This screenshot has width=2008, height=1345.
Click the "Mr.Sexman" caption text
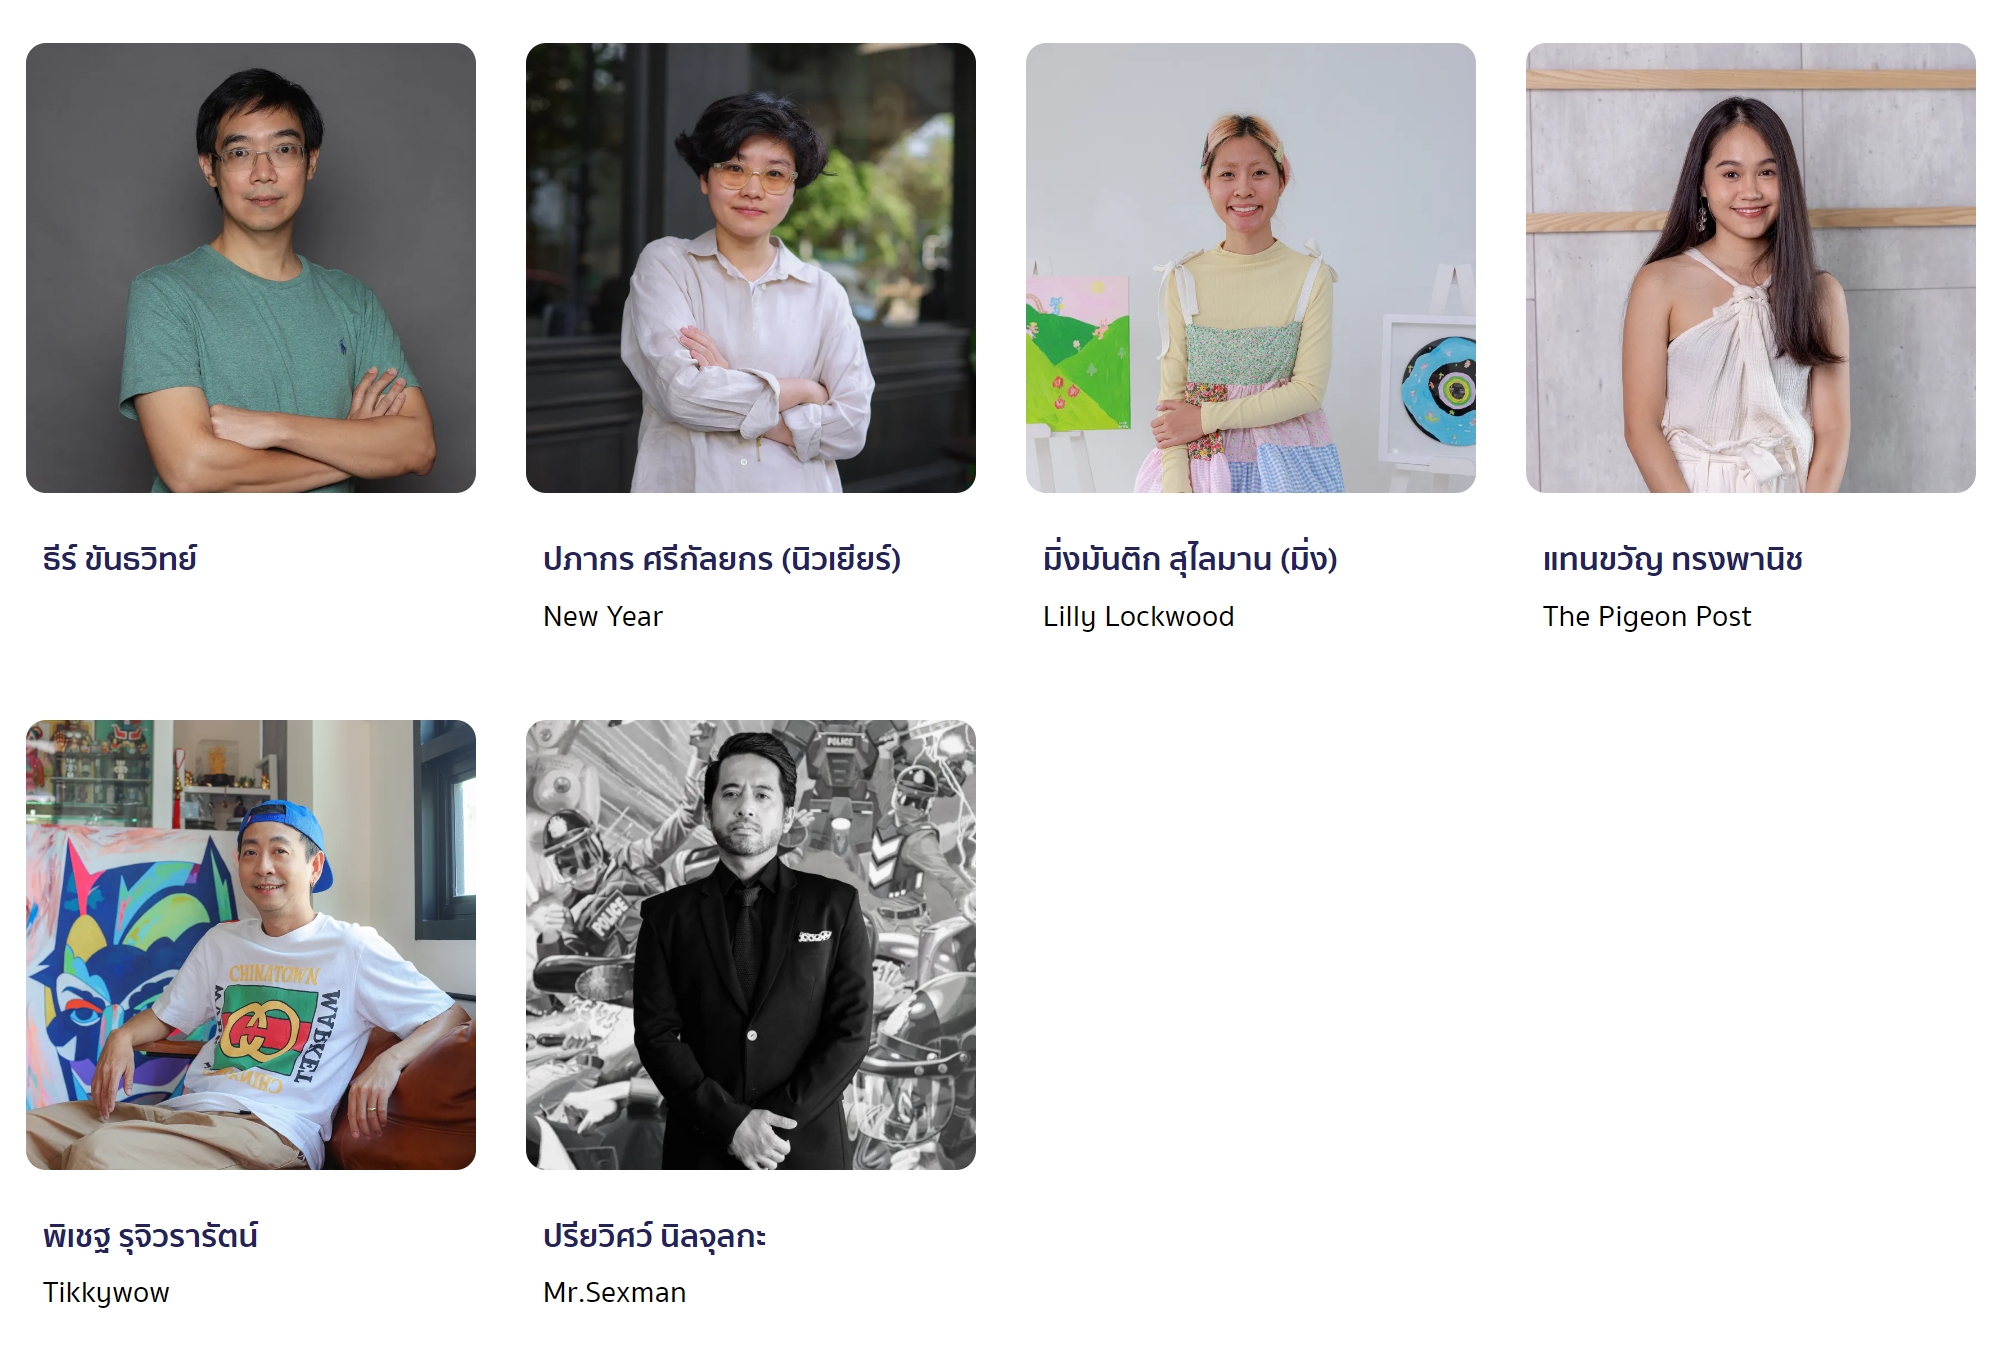615,1293
